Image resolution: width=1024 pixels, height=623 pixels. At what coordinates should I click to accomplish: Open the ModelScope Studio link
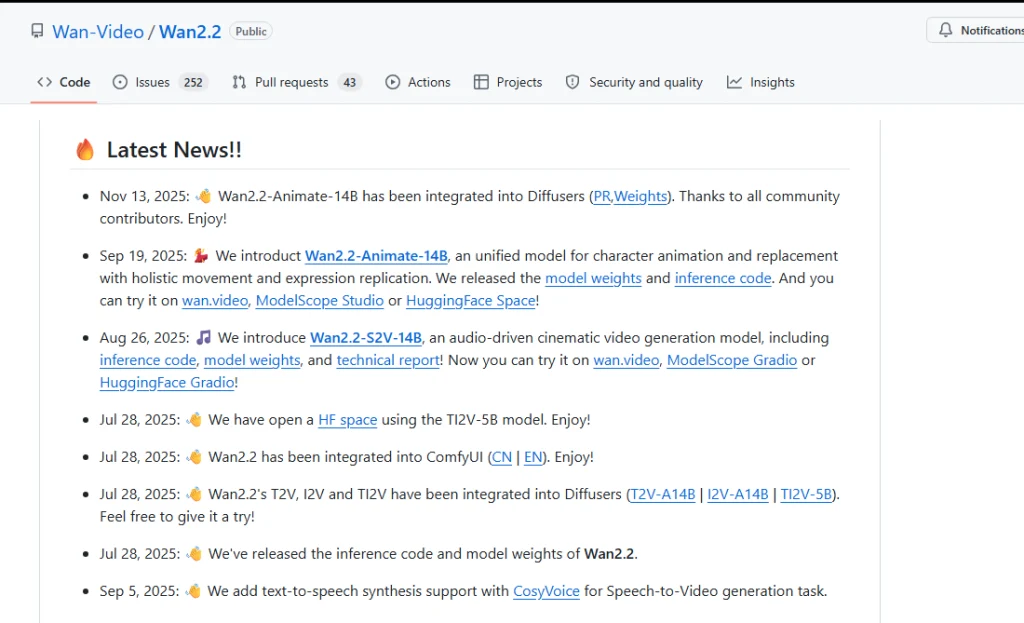point(319,300)
